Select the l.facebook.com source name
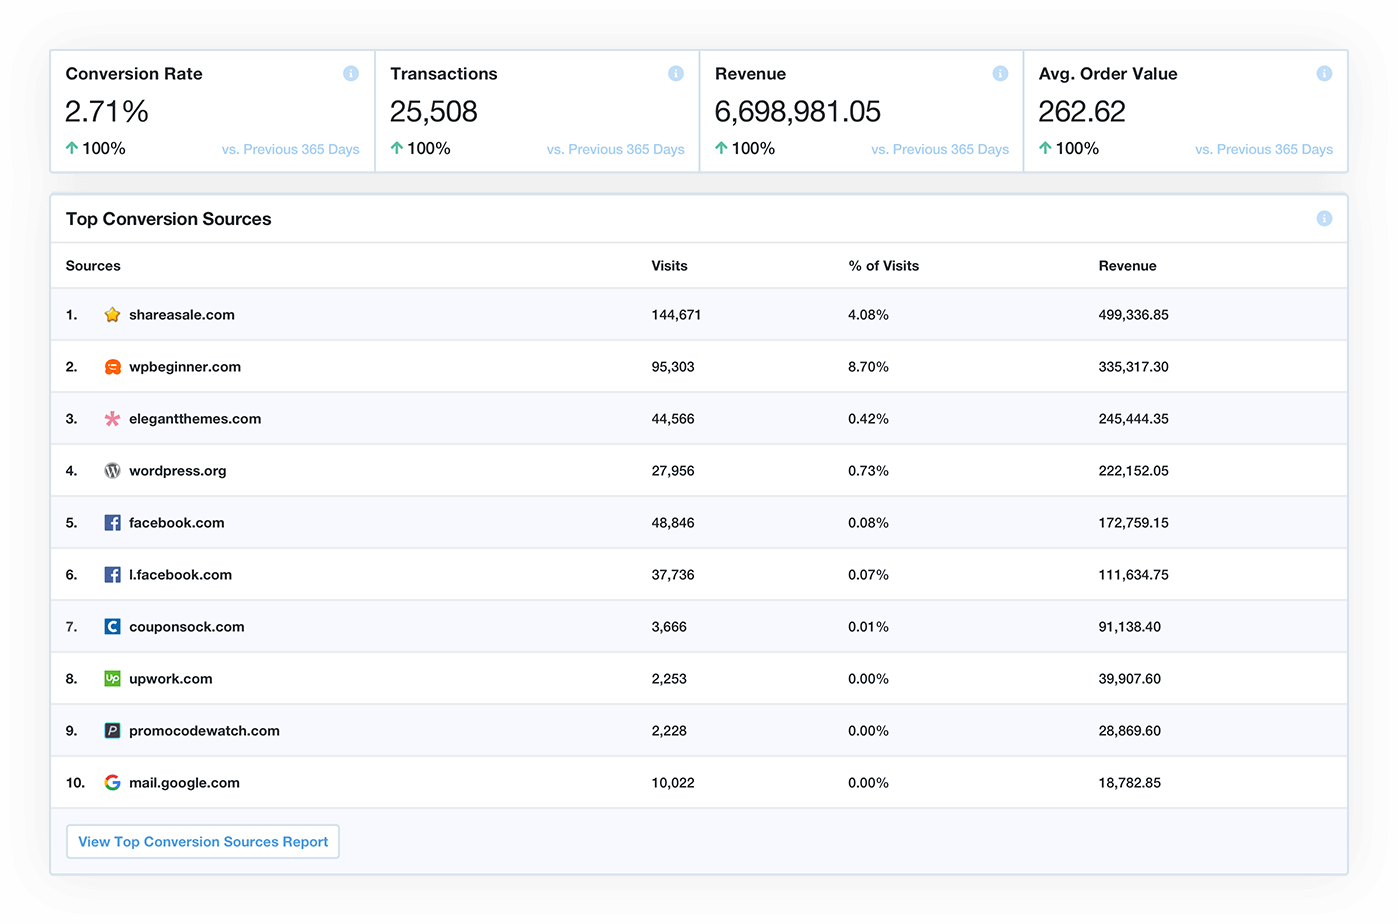The height and width of the screenshot is (924, 1398). pyautogui.click(x=180, y=575)
